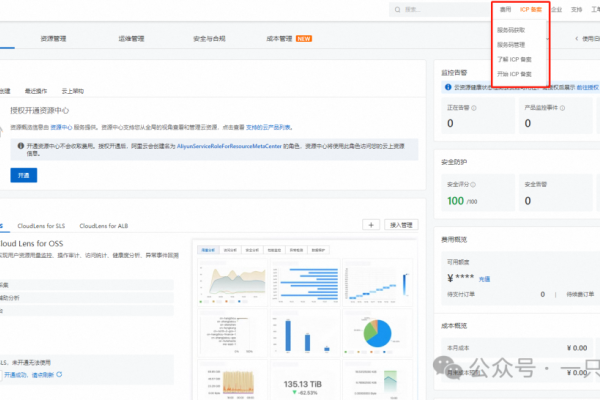Click the 前往授权 link in monitoring notice
Viewport: 600px width, 400px height.
(x=587, y=88)
